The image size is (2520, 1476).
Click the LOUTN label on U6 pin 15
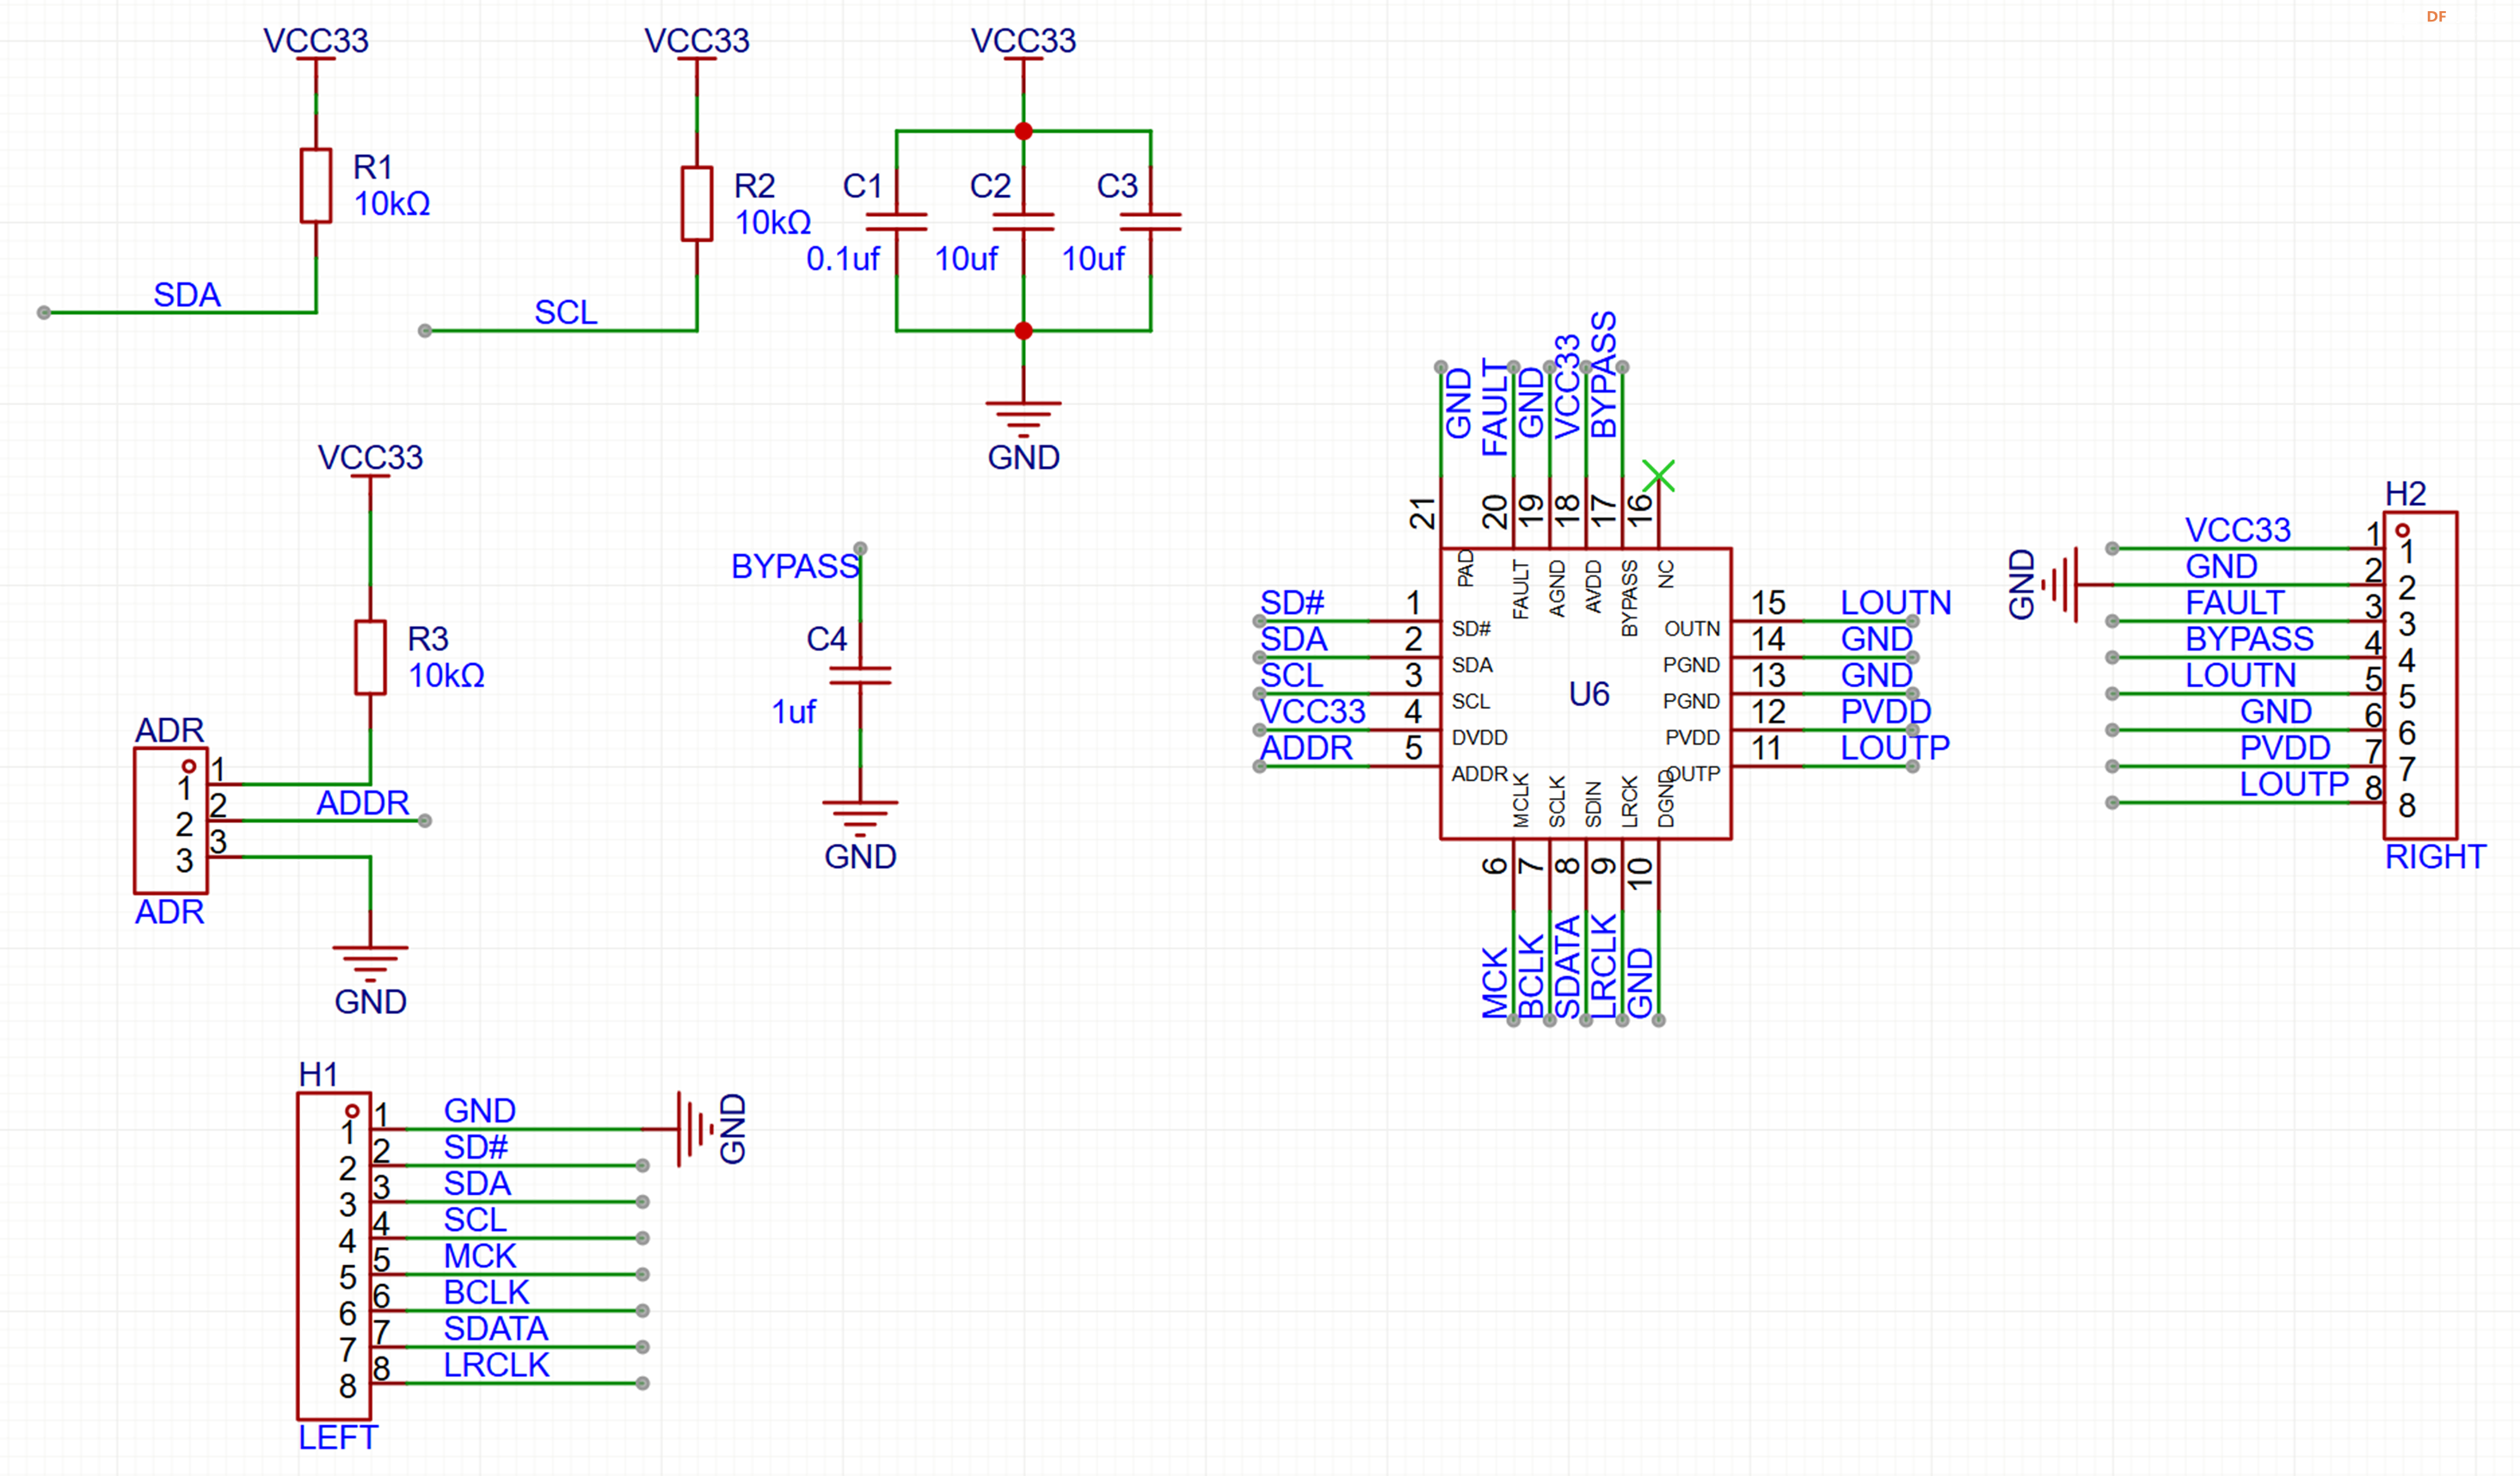coord(1895,603)
